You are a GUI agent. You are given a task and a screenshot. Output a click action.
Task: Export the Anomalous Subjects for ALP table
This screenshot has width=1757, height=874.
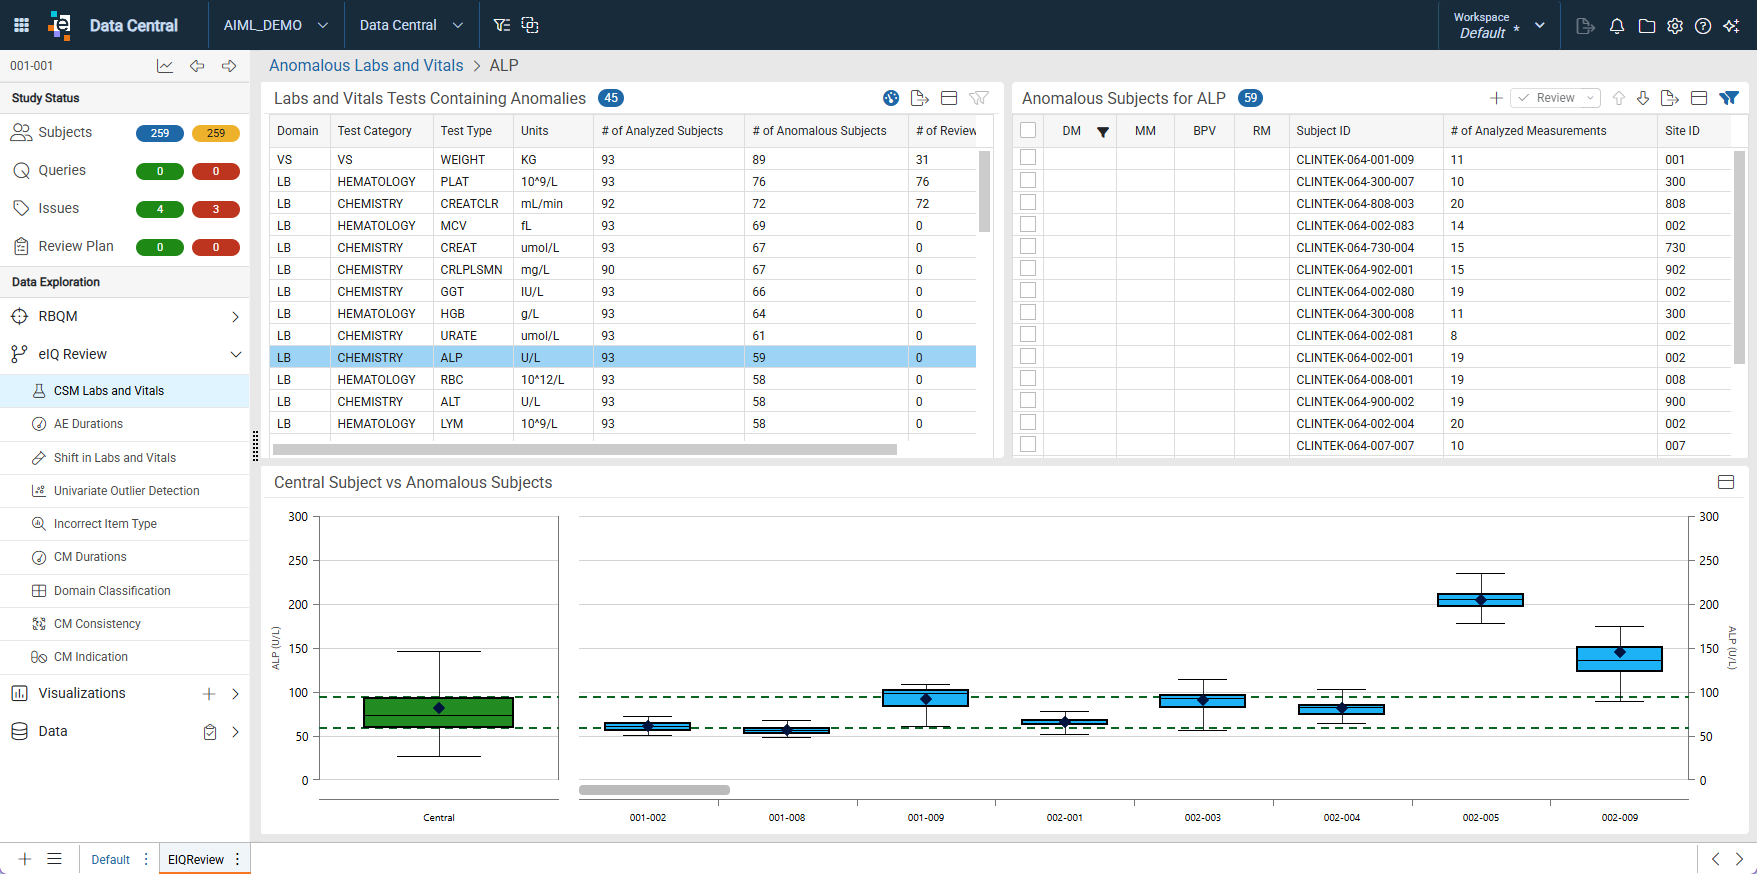1669,98
